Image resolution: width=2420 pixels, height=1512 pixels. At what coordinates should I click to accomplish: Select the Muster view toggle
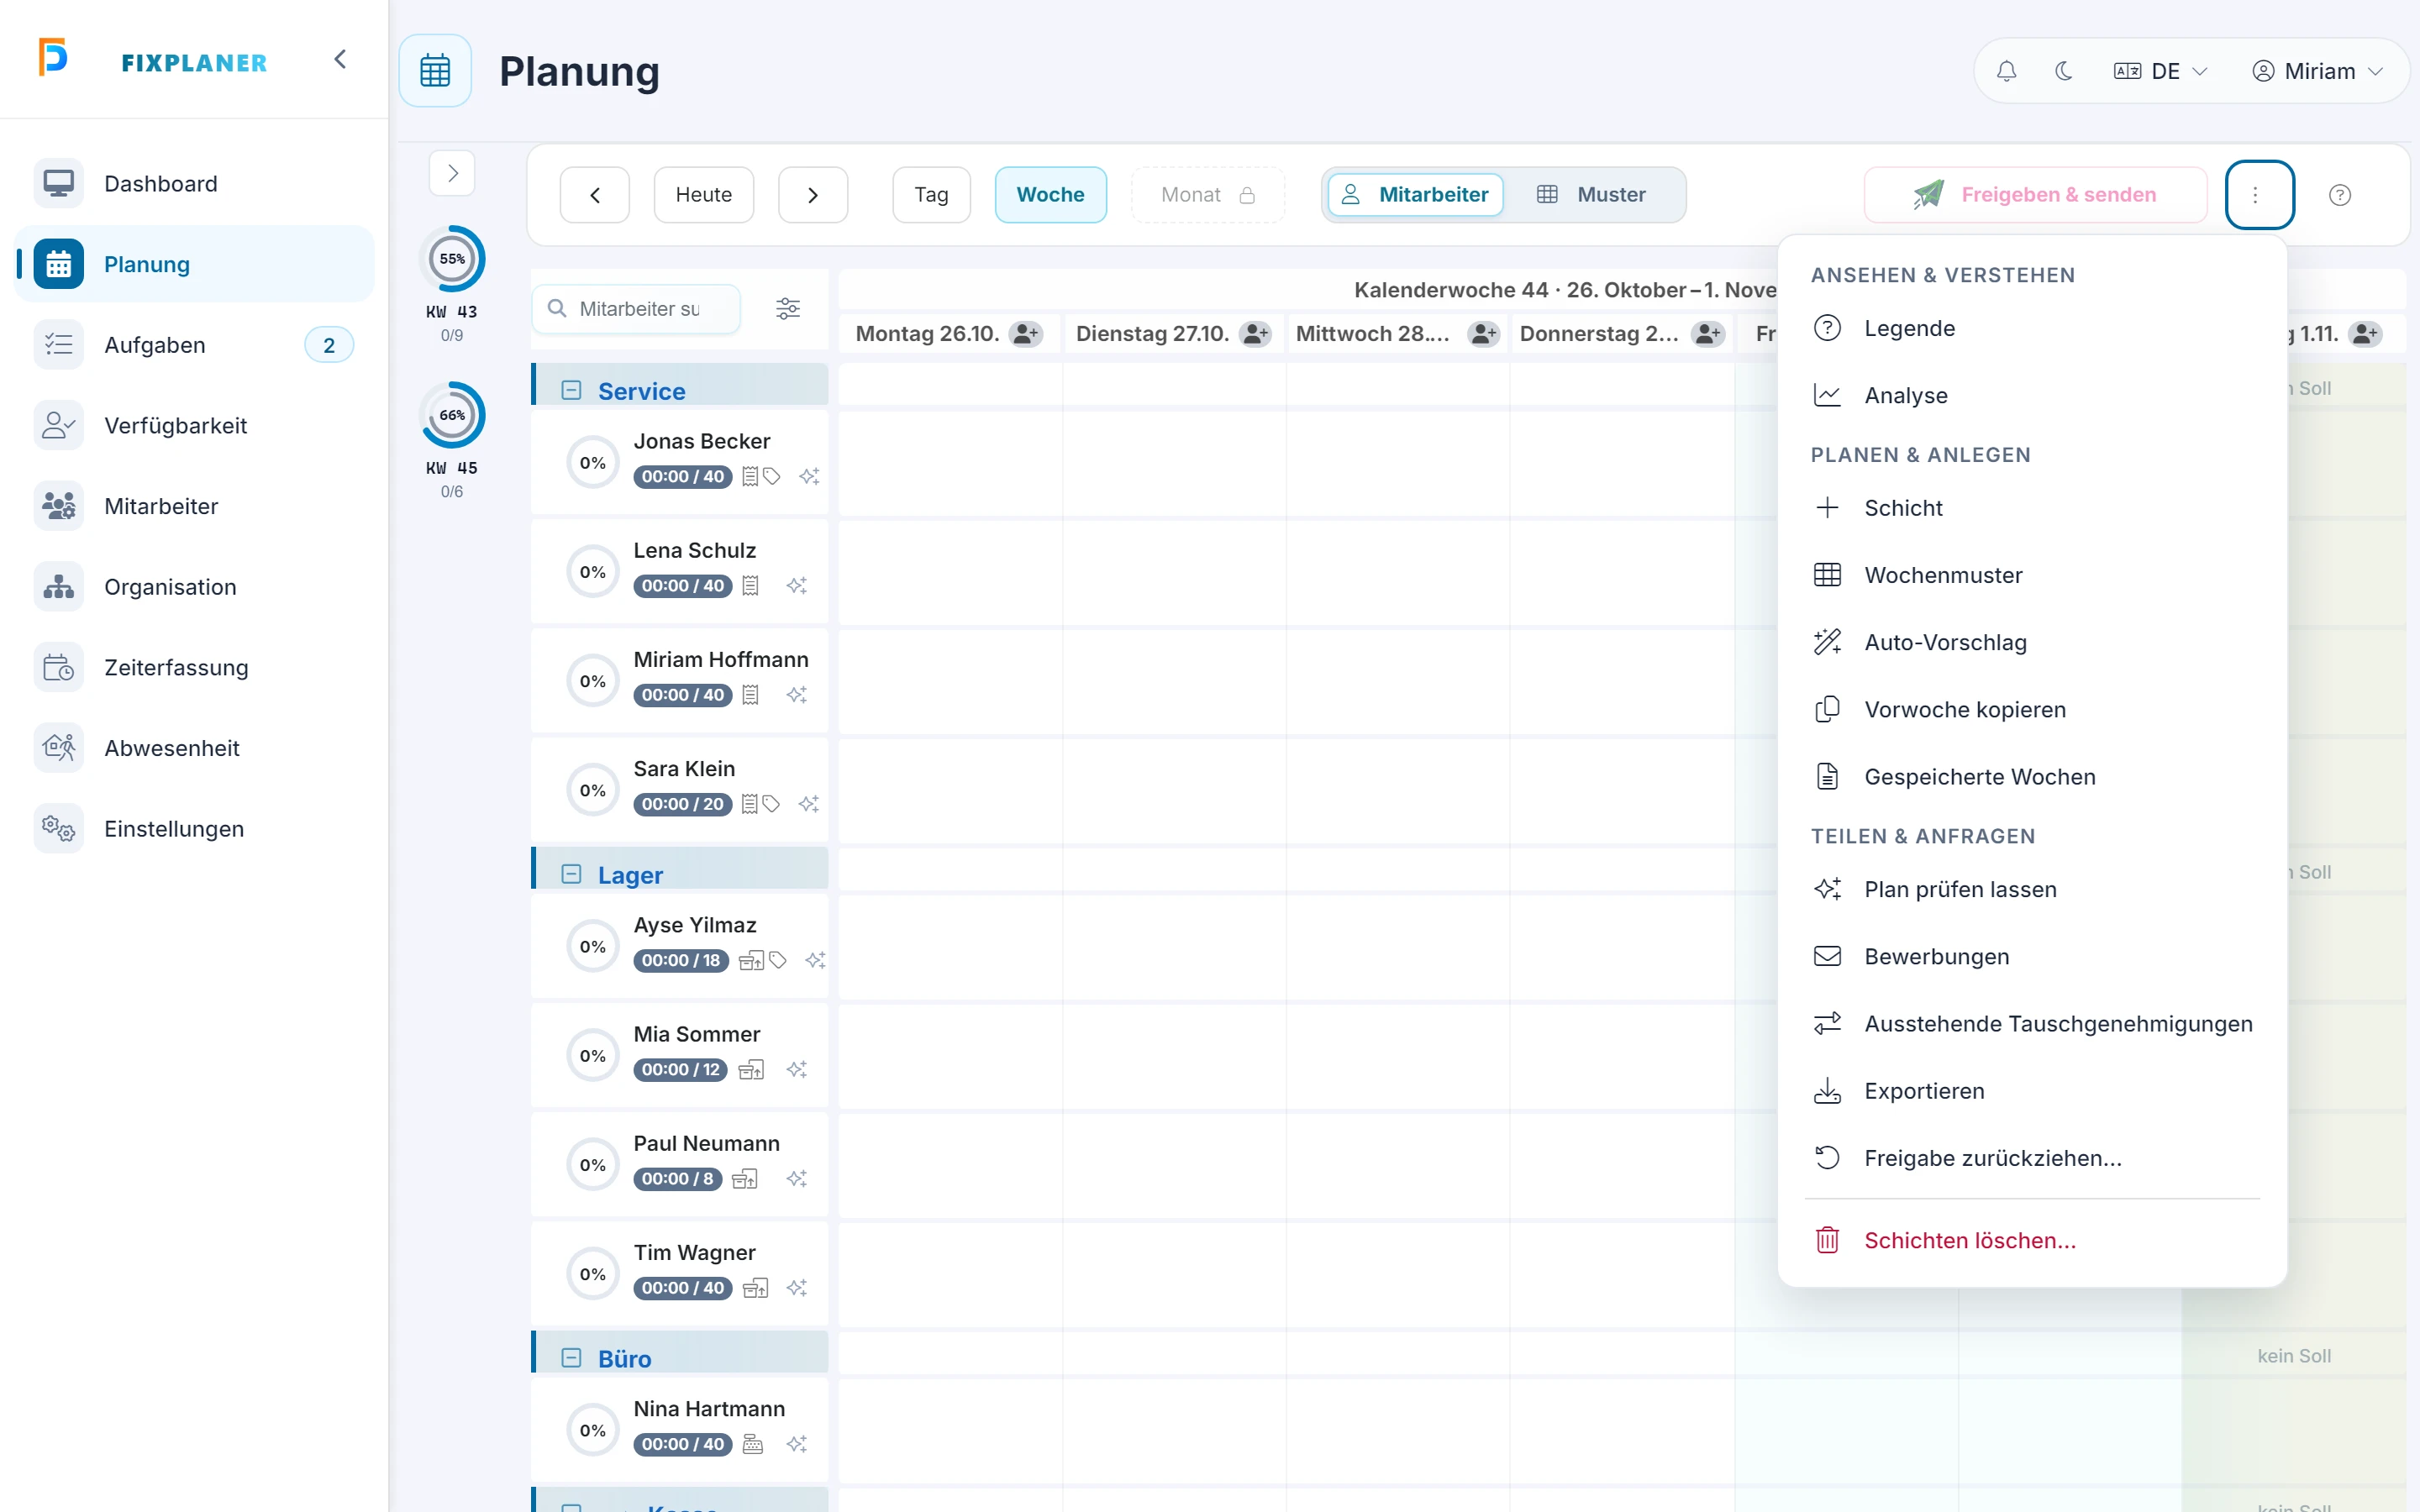(1591, 195)
